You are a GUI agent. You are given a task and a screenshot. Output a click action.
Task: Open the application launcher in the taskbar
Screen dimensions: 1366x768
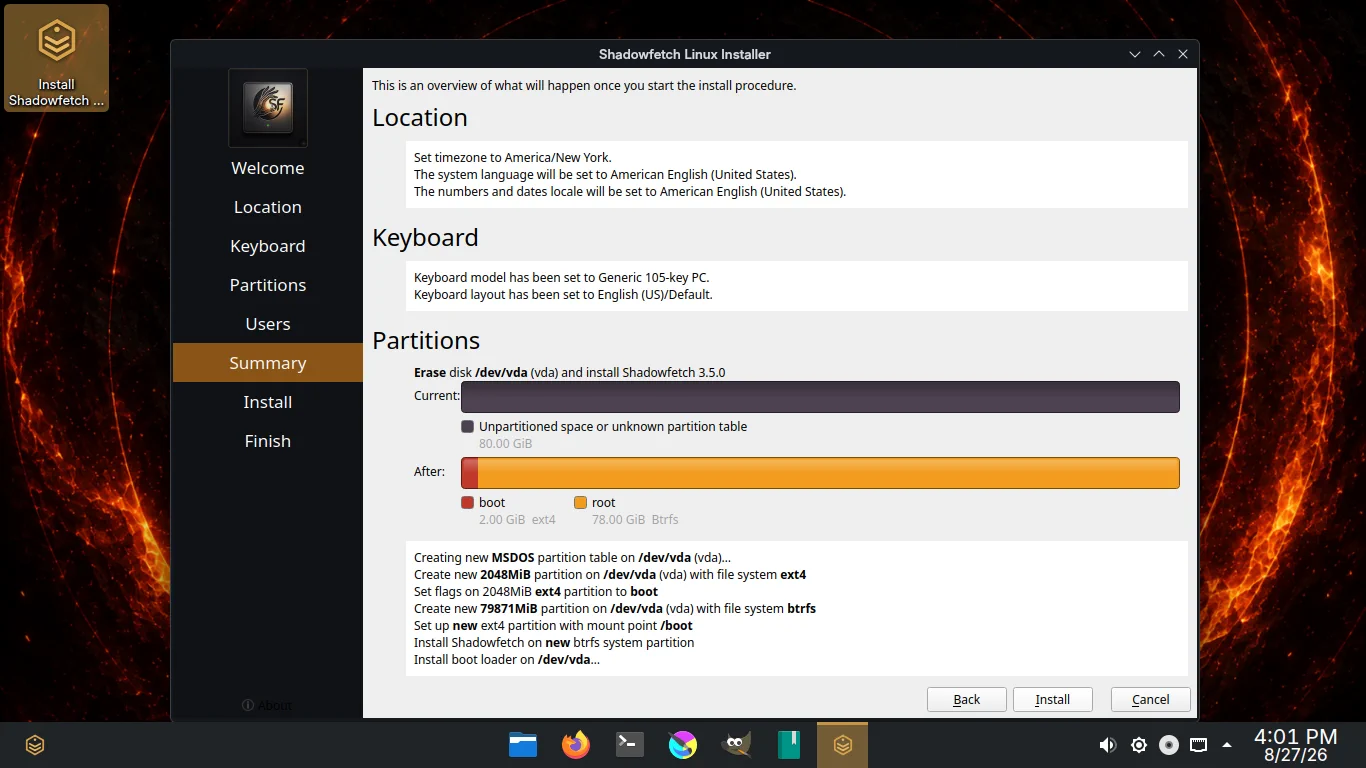(x=35, y=745)
